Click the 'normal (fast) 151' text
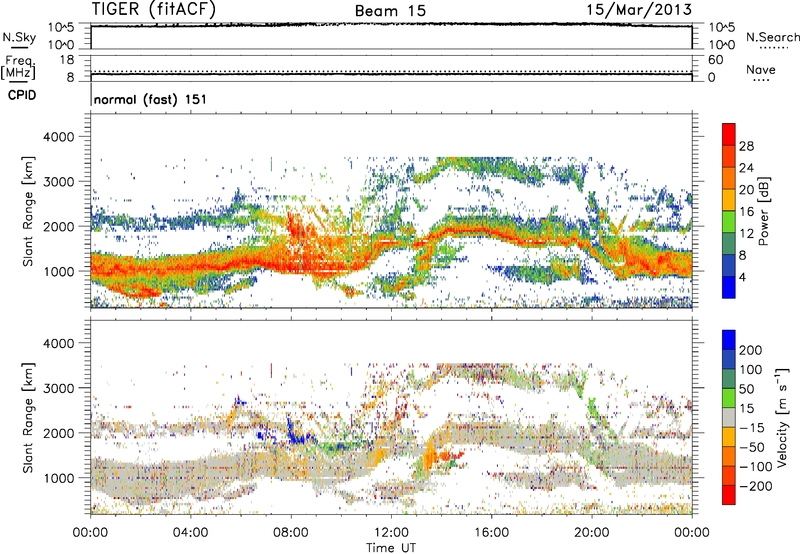This screenshot has width=800, height=554. click(x=150, y=99)
